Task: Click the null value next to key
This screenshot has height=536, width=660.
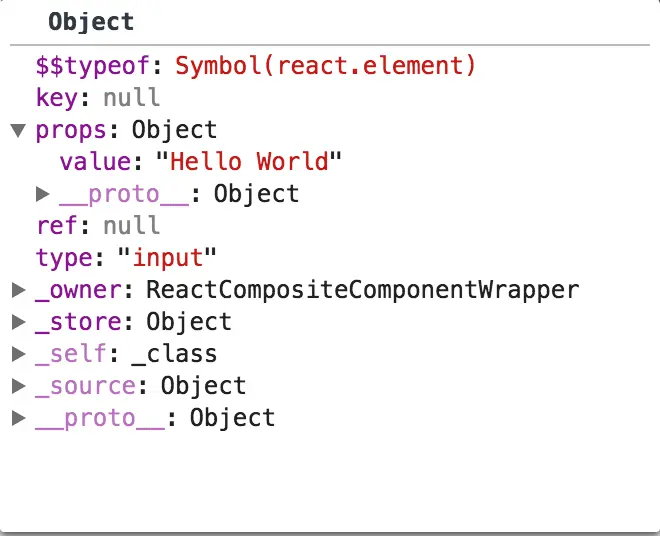Action: click(131, 98)
